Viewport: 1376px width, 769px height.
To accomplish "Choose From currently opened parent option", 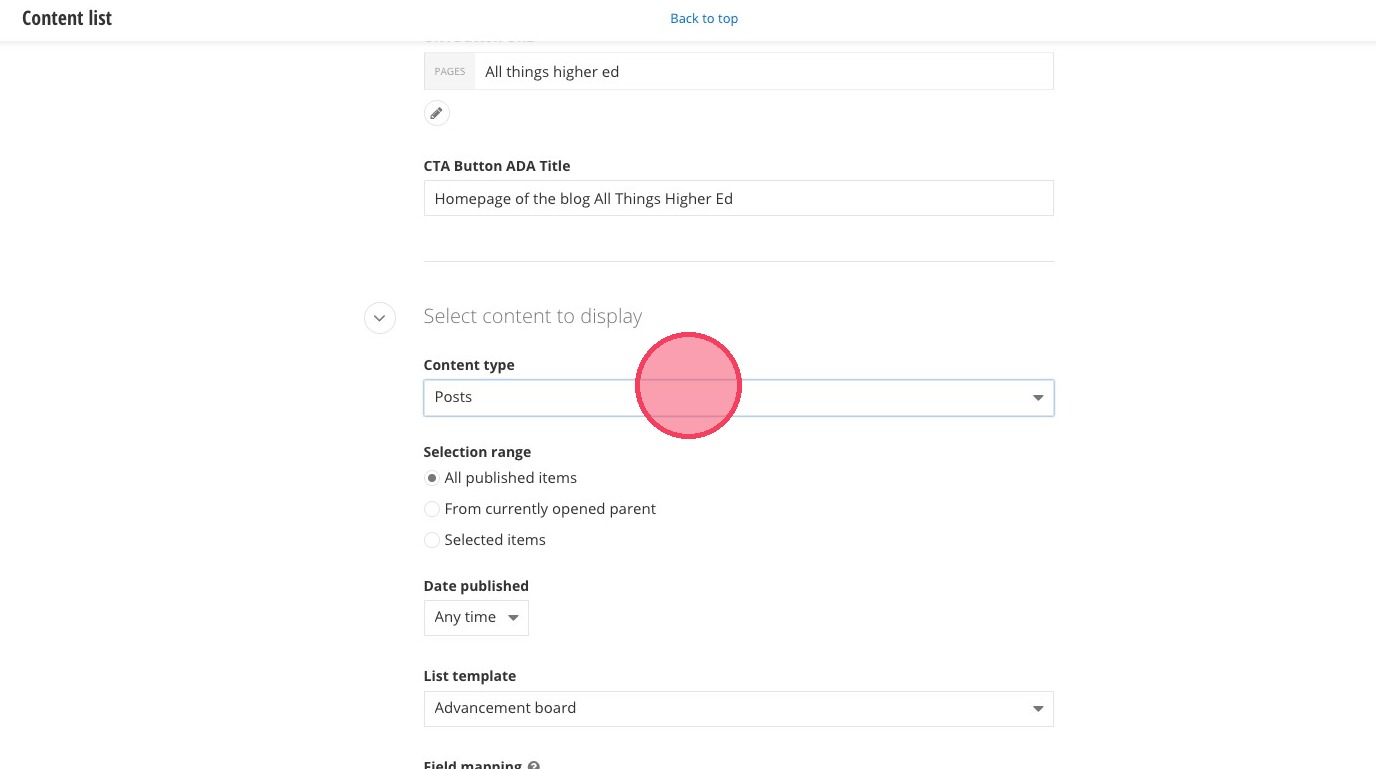I will pyautogui.click(x=432, y=509).
